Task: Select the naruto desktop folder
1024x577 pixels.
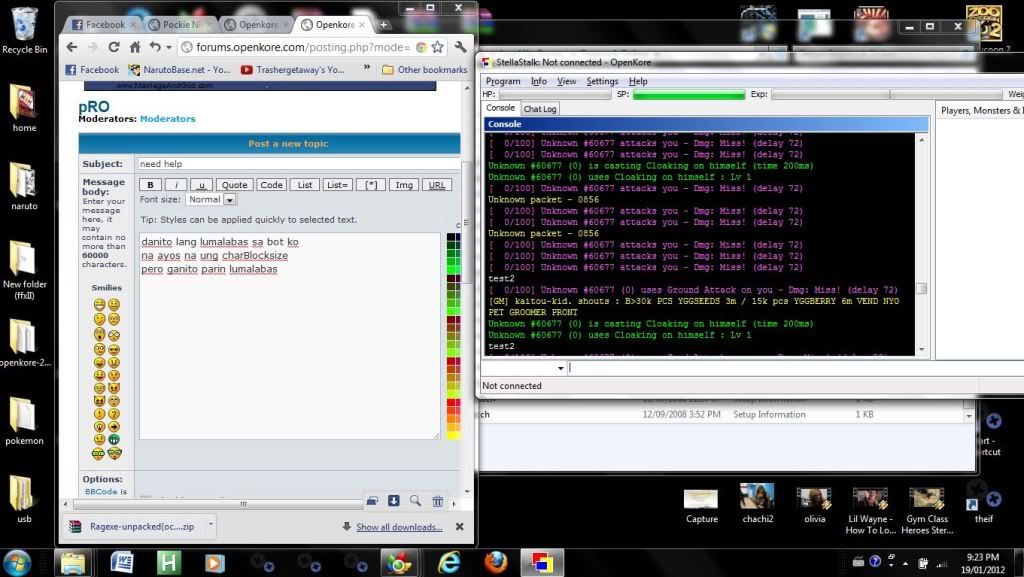Action: [24, 186]
